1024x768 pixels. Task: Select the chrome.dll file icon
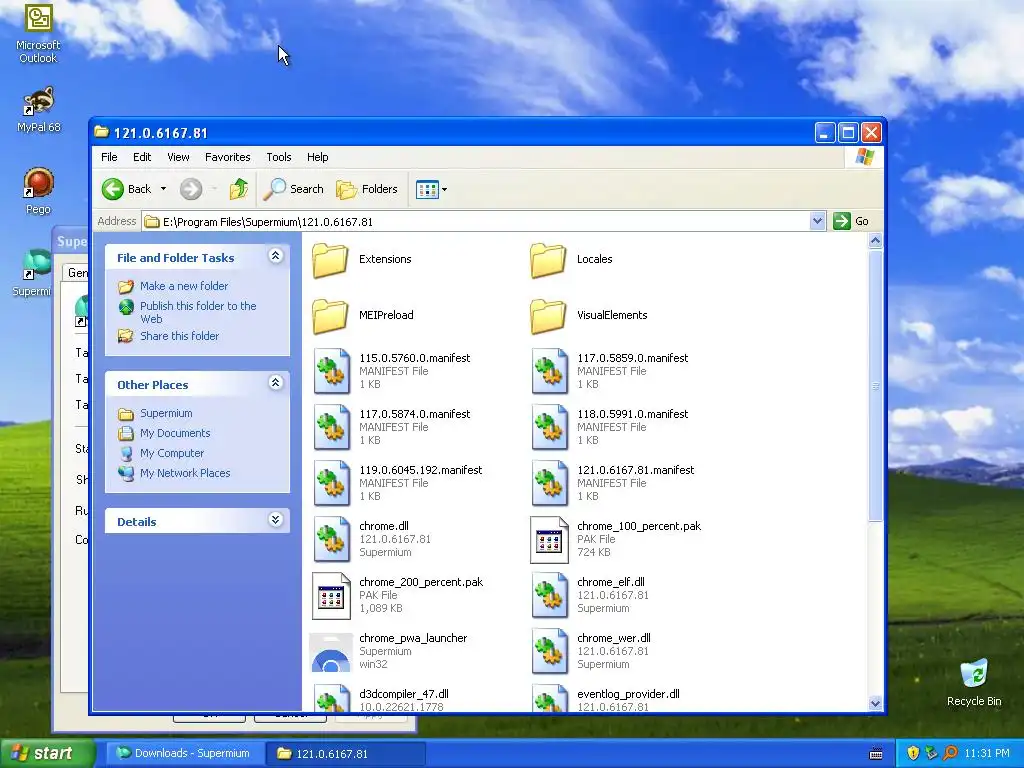coord(331,539)
